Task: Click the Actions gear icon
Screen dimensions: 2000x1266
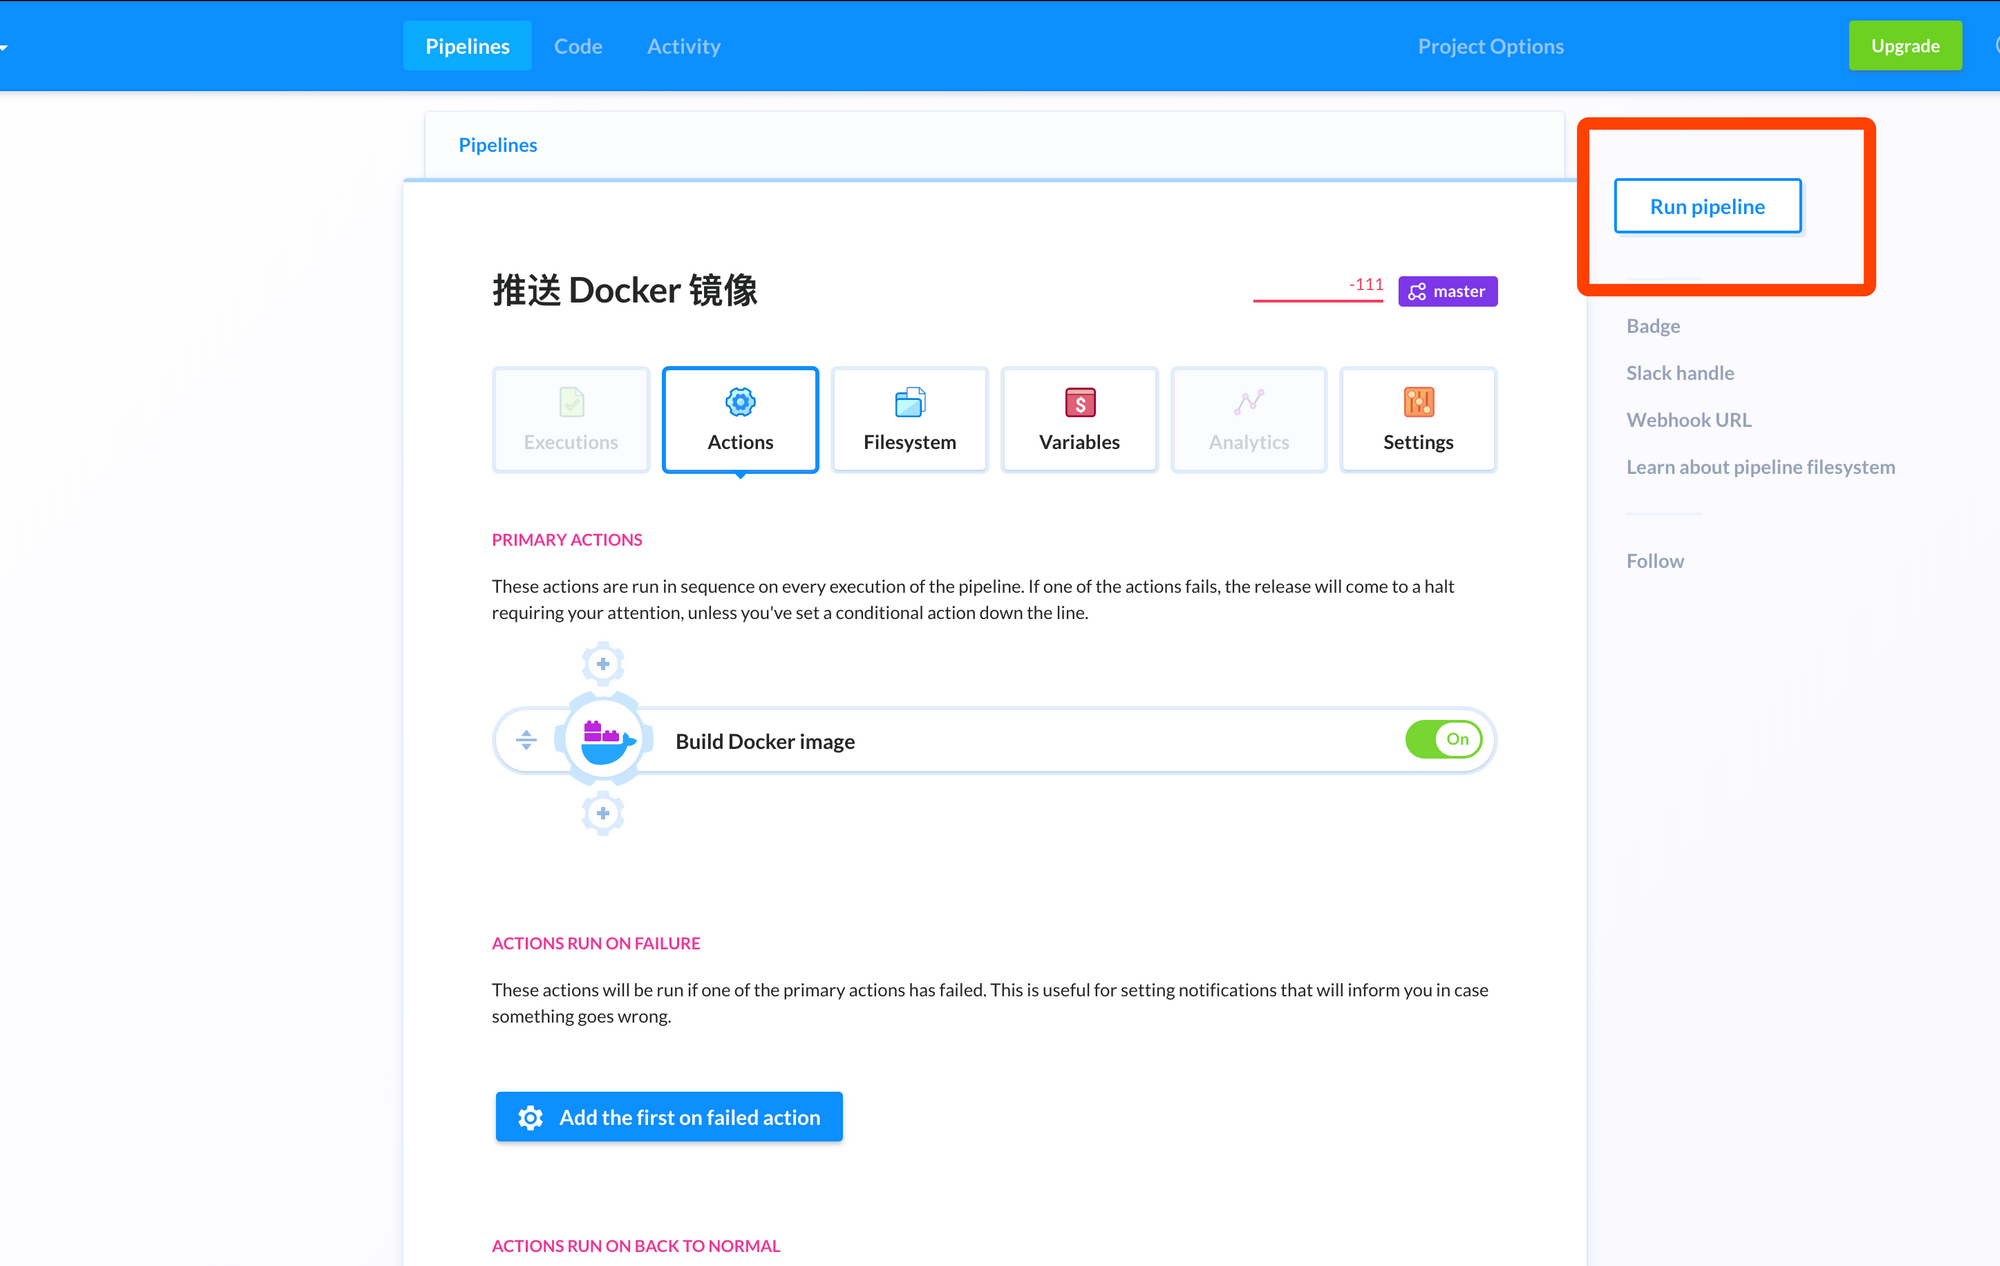Action: click(740, 402)
